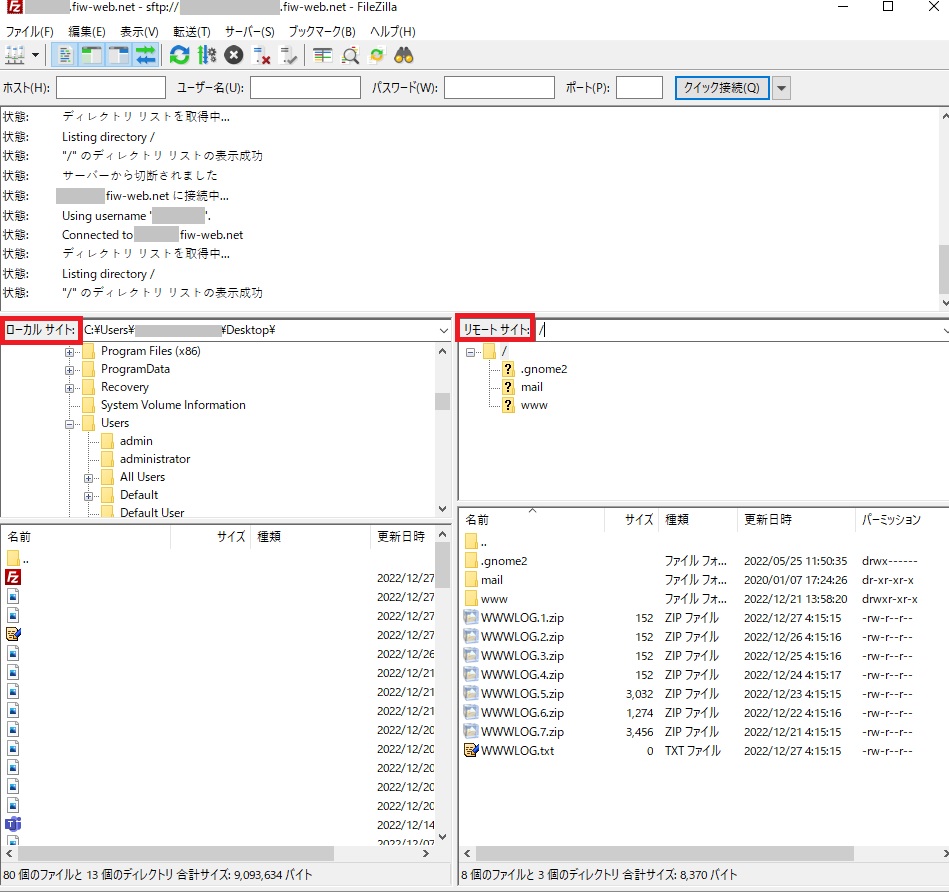This screenshot has height=893, width=949.
Task: Open the Site Manager dropdown arrow
Action: click(x=35, y=56)
